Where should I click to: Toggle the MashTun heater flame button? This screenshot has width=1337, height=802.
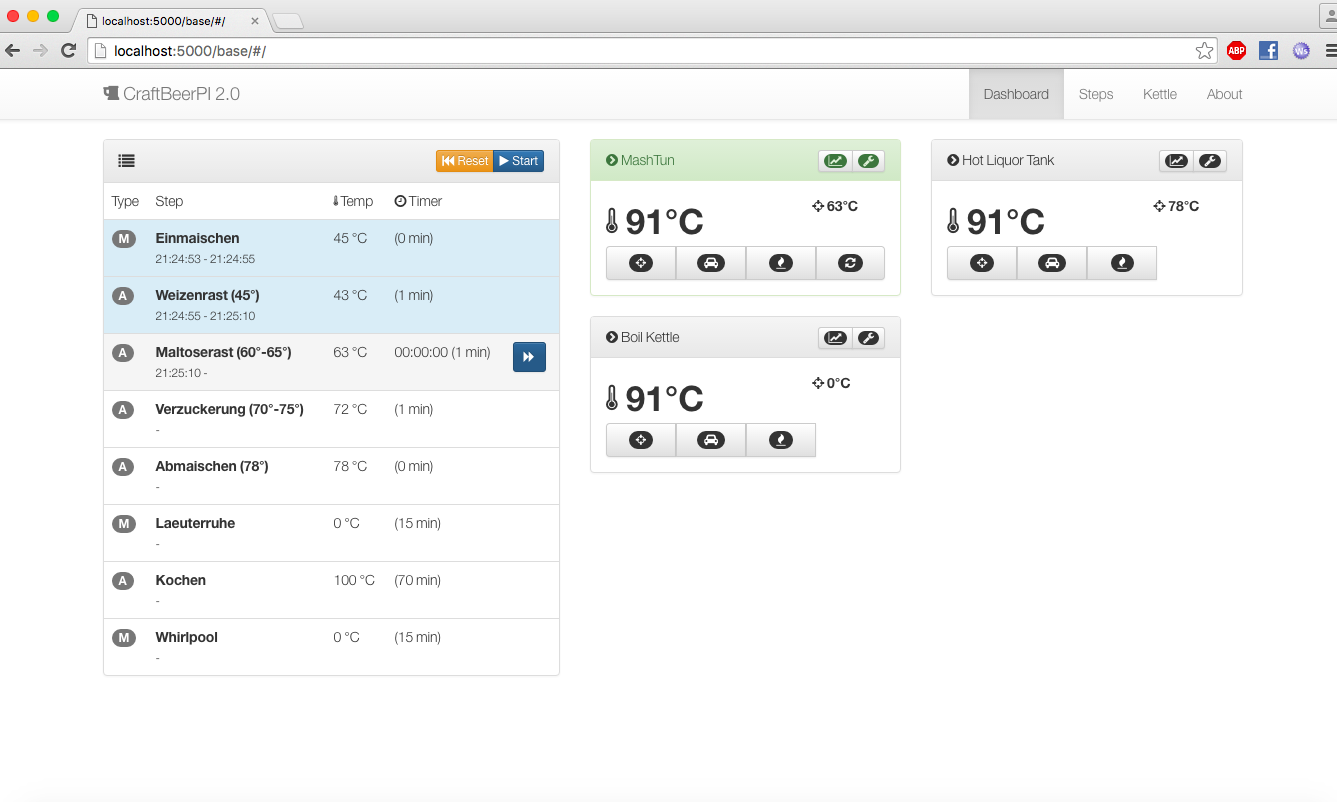(780, 263)
